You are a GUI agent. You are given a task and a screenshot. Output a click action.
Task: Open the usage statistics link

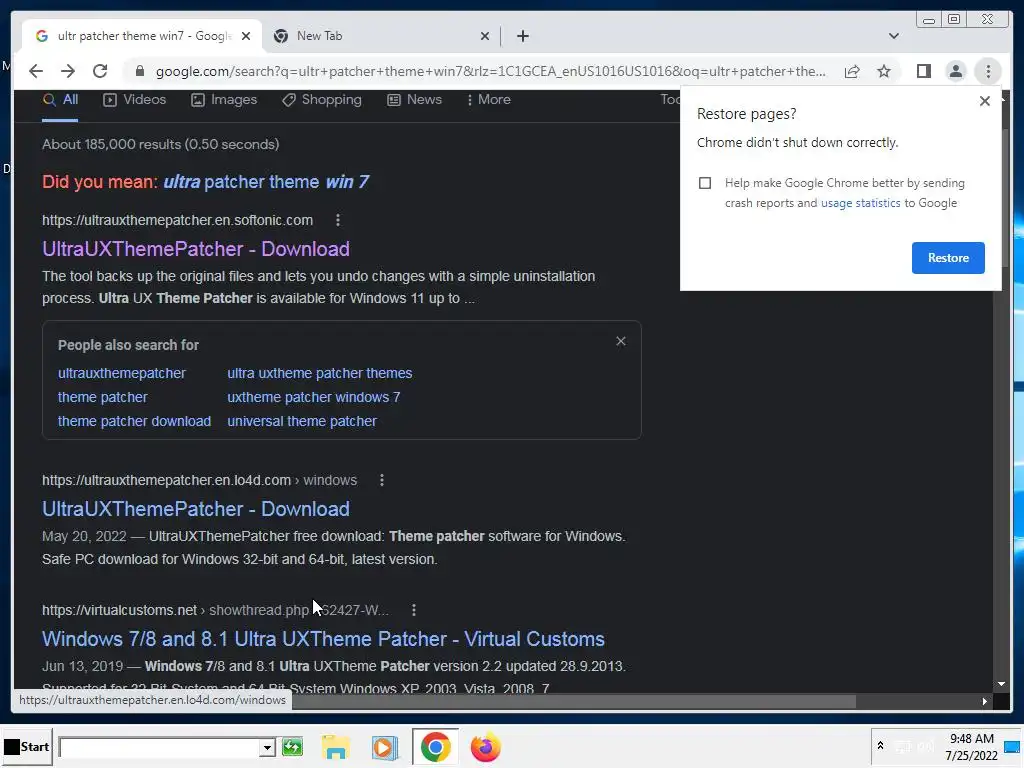(860, 203)
